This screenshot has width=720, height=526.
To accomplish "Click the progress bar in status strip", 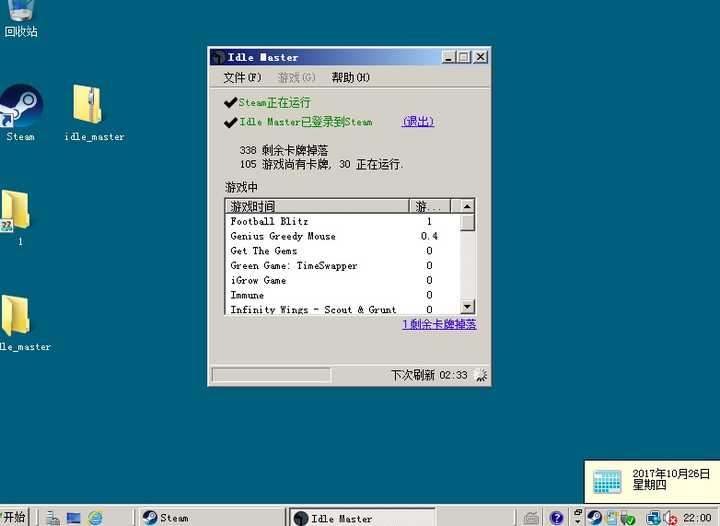I will click(271, 375).
